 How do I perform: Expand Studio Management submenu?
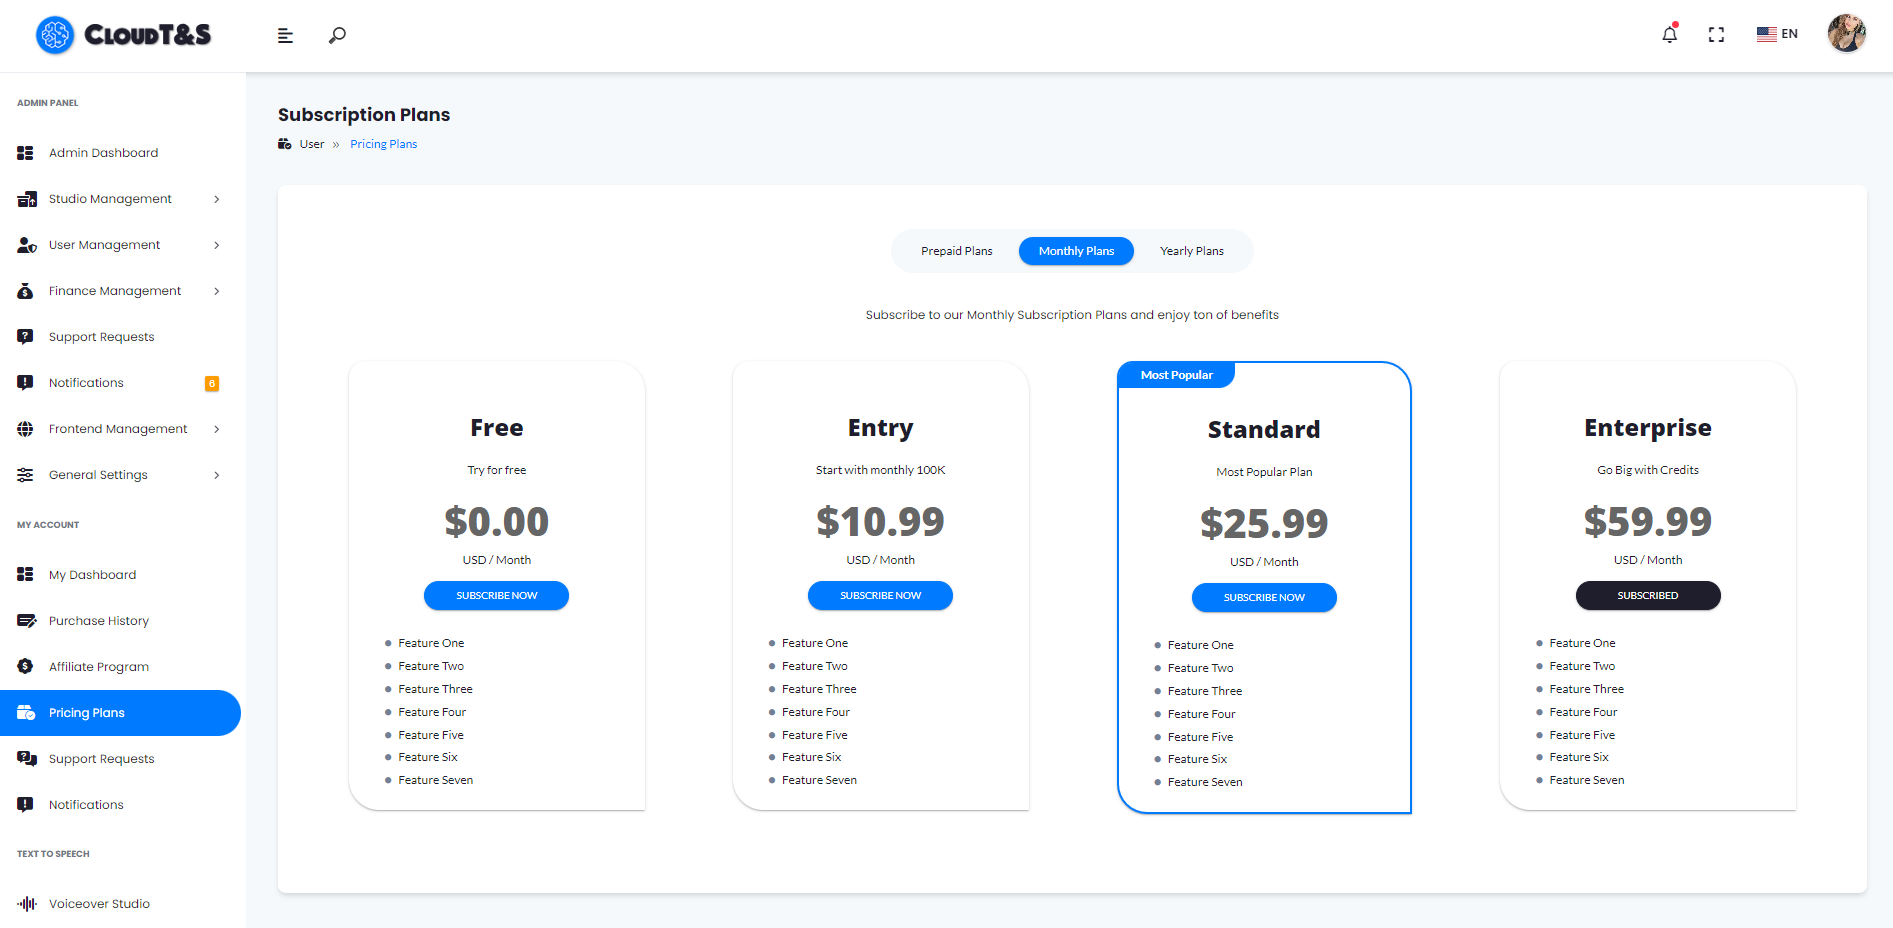tap(216, 199)
